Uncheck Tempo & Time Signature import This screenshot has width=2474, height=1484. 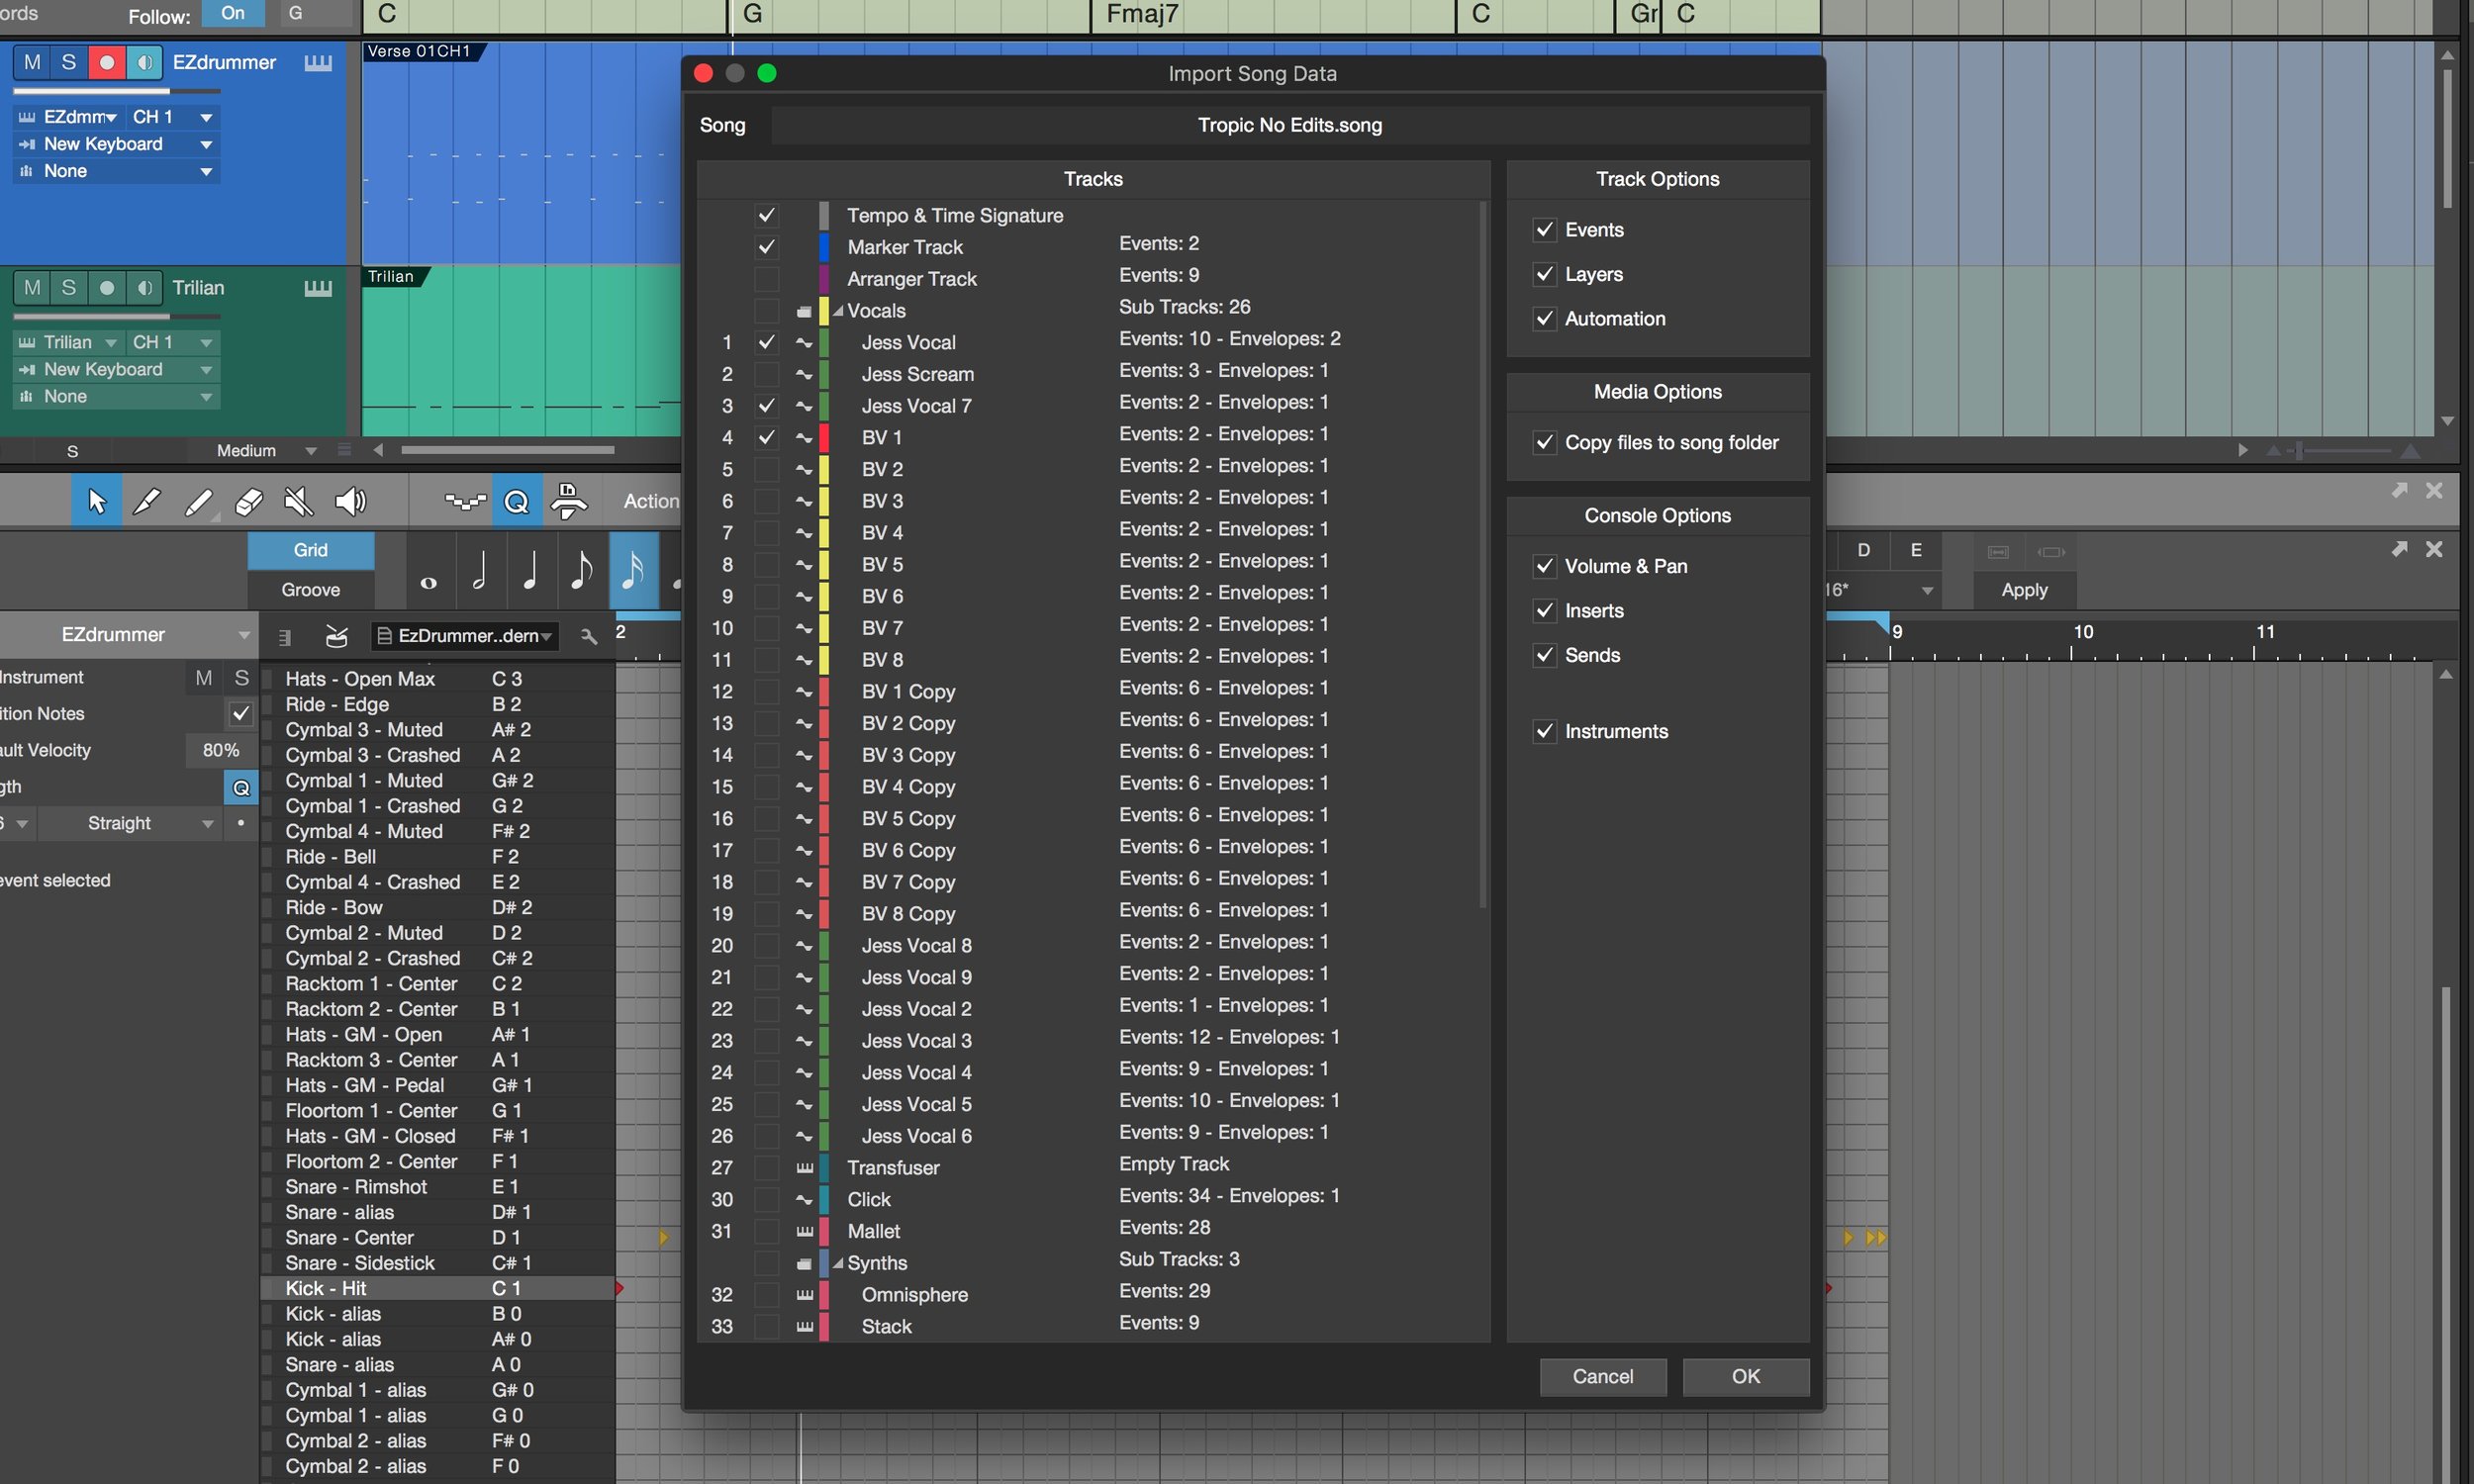pos(767,215)
